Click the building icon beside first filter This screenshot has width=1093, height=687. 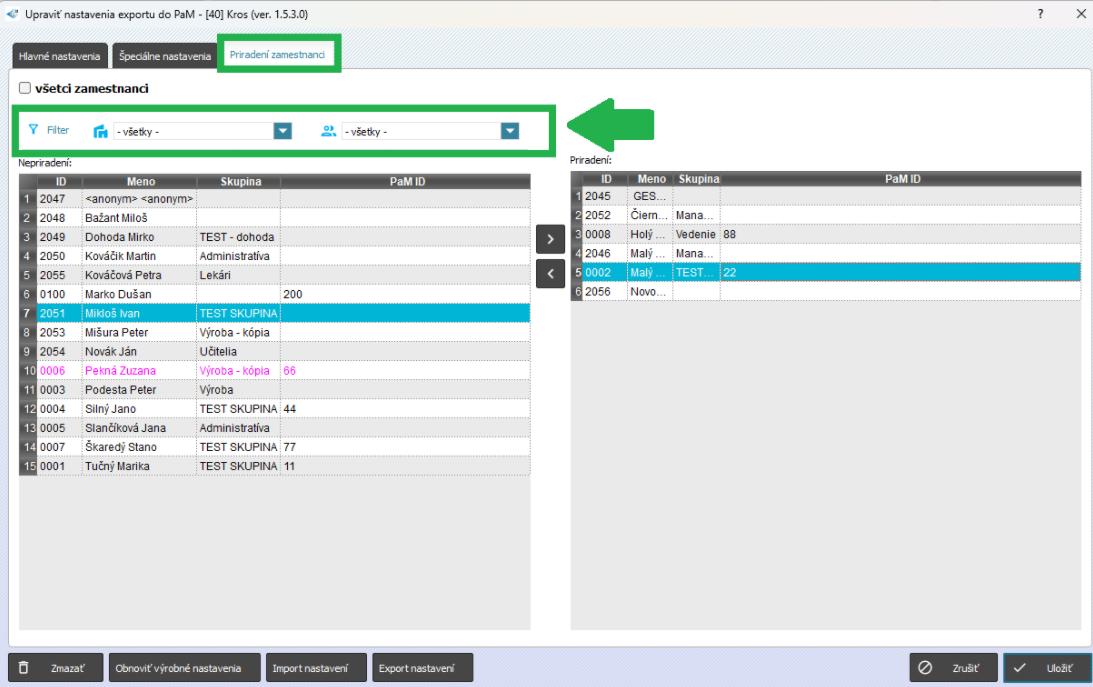(99, 131)
